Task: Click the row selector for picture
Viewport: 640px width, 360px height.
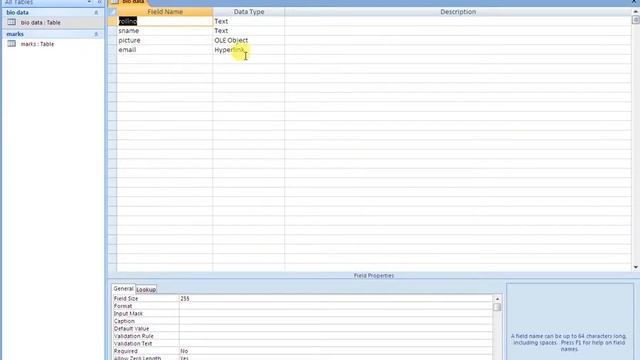Action: point(113,40)
